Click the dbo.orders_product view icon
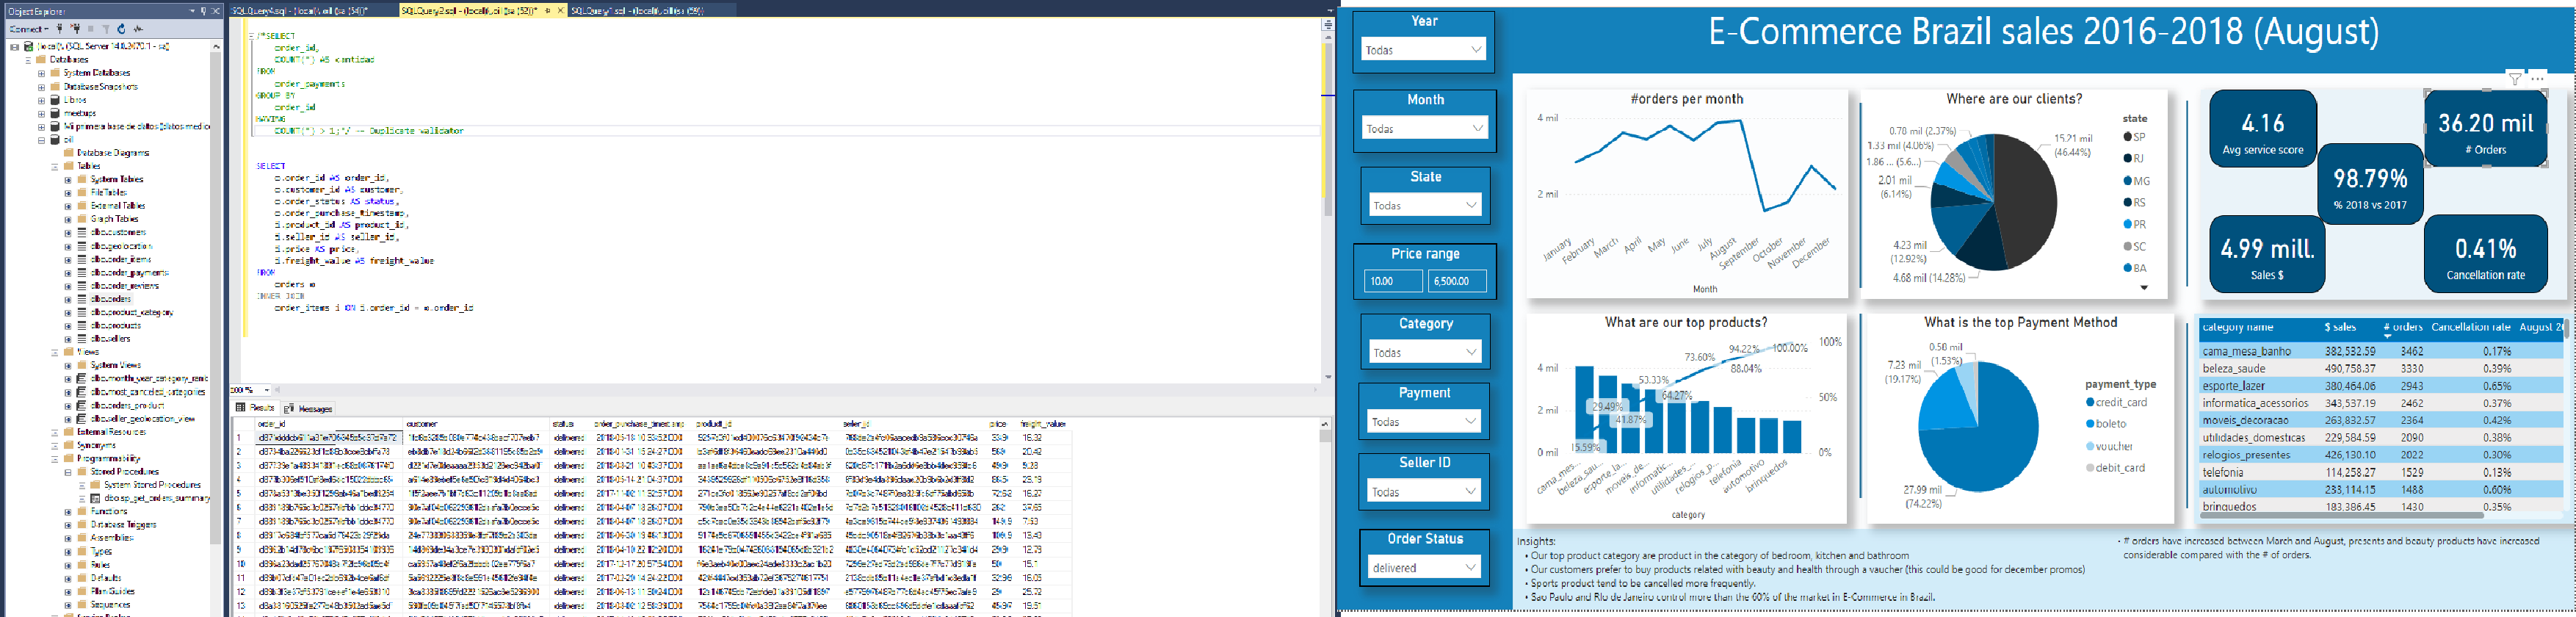 point(84,405)
